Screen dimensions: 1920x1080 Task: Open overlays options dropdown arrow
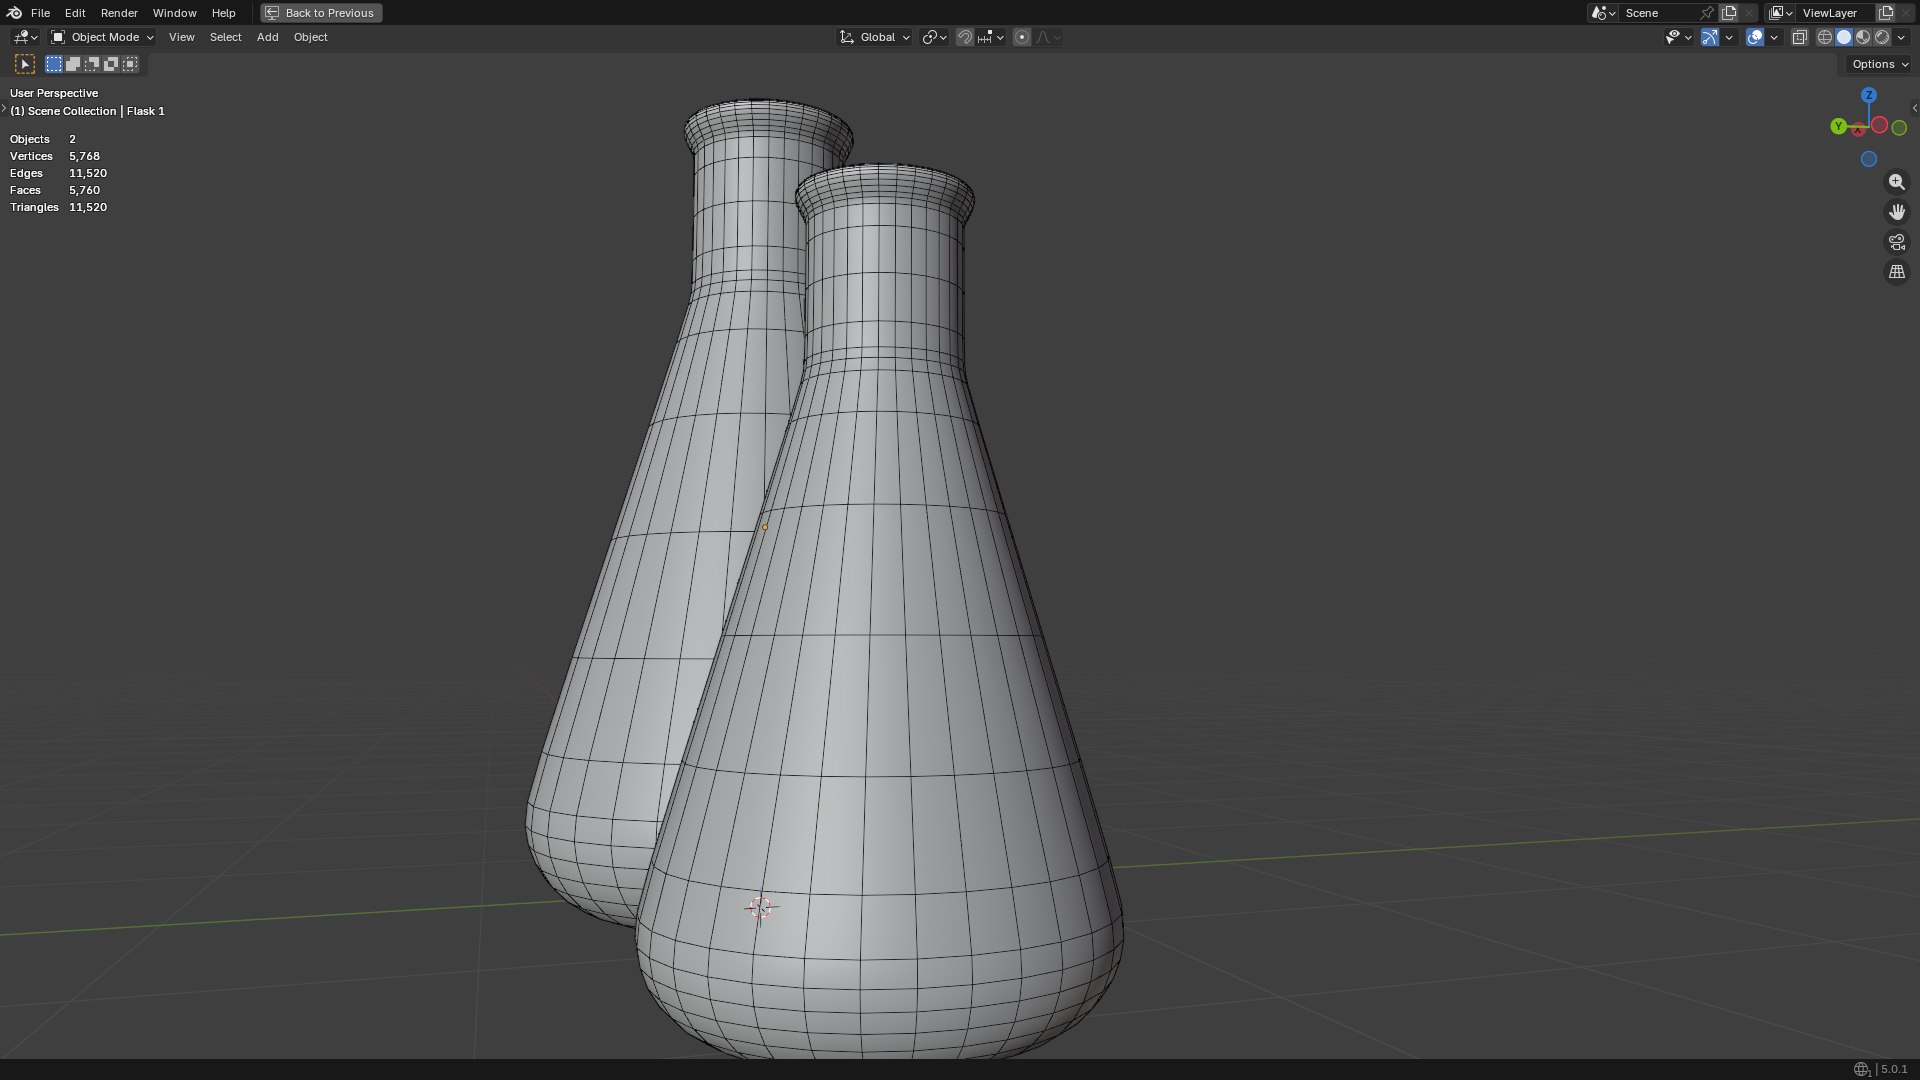click(1774, 37)
